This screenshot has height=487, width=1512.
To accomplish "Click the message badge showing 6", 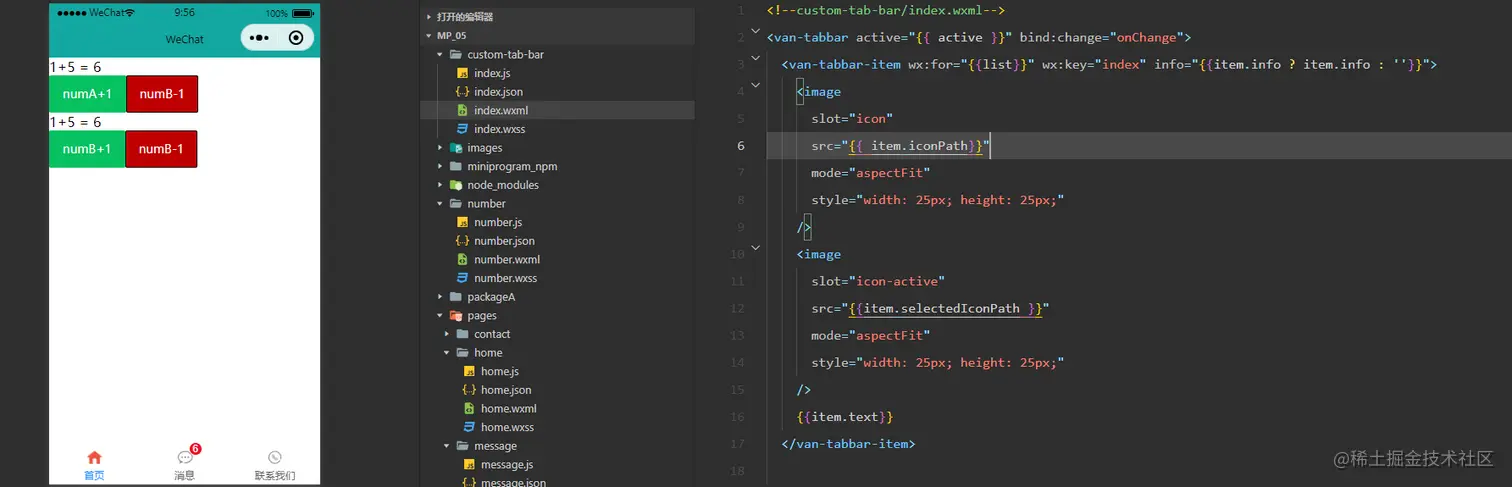I will coord(195,449).
